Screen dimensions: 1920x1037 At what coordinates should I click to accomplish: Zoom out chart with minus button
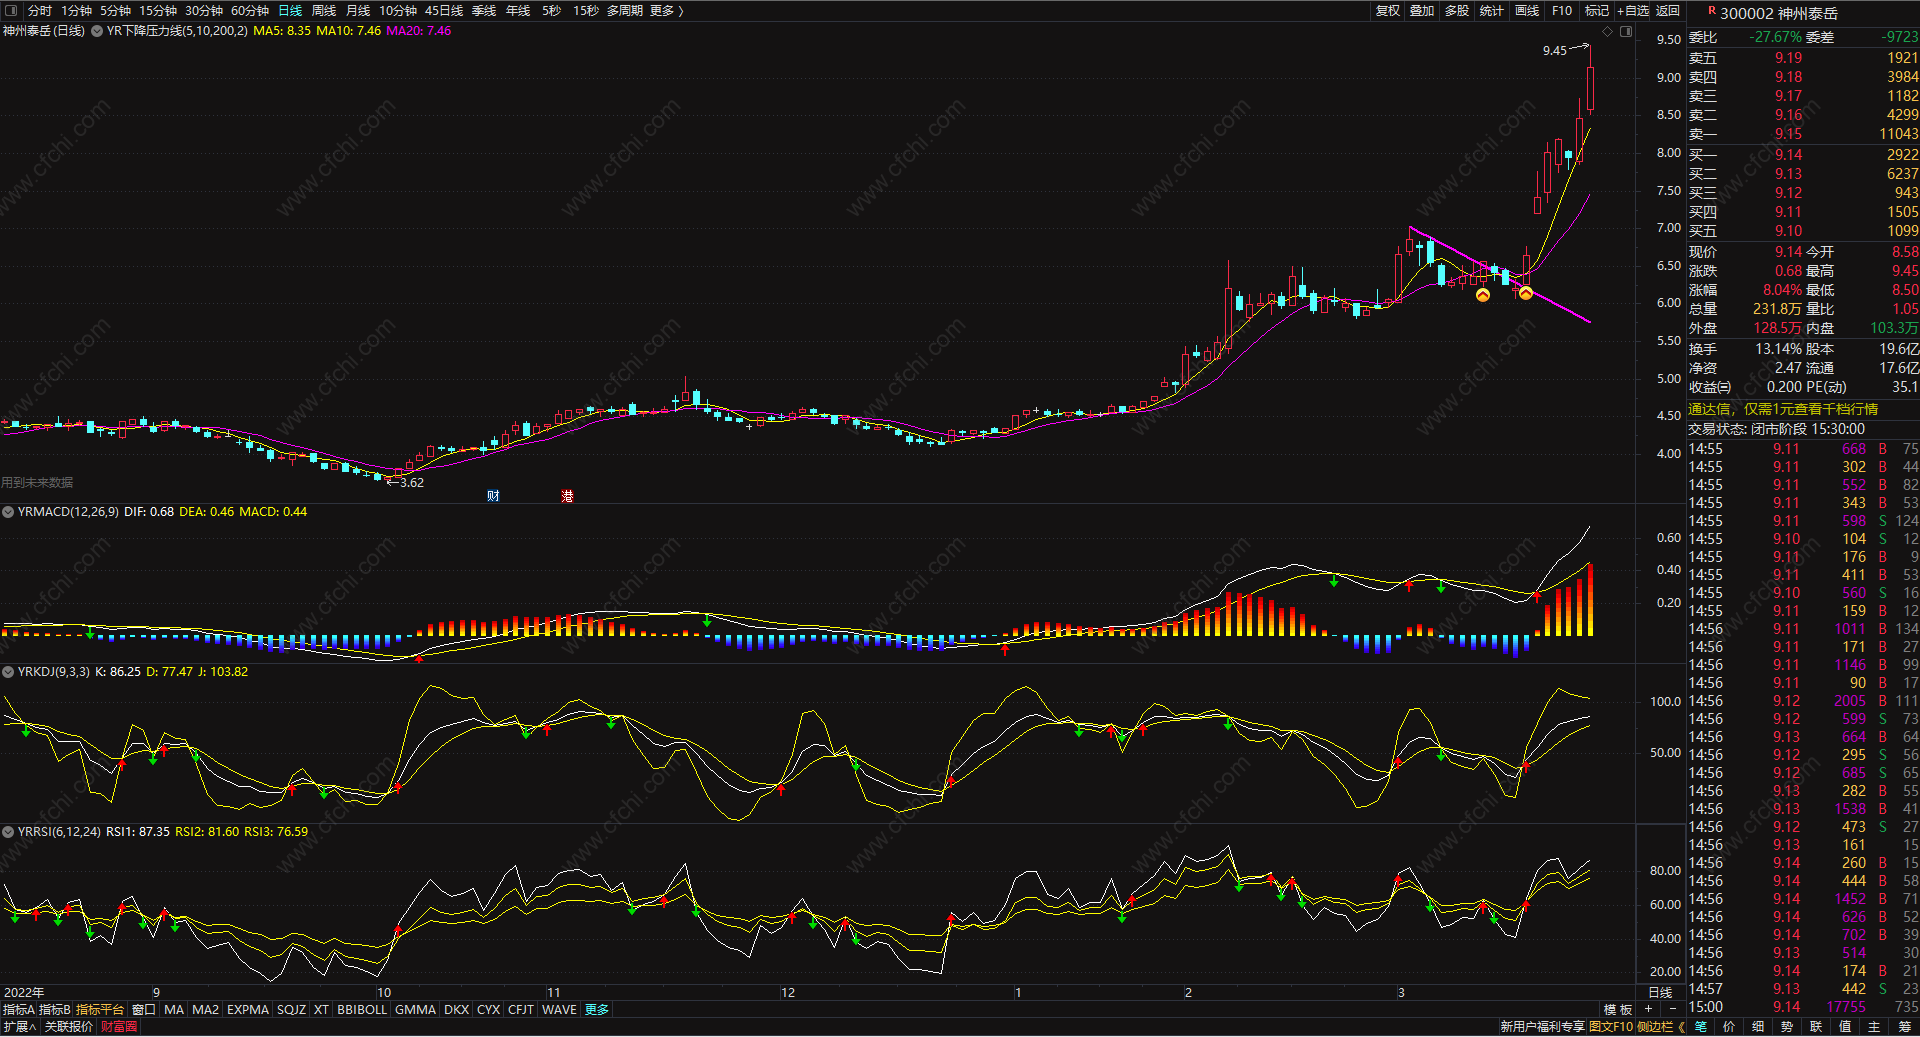(1672, 1010)
